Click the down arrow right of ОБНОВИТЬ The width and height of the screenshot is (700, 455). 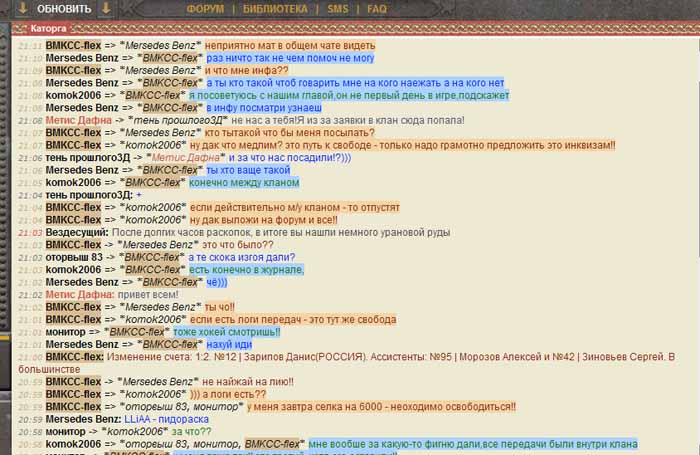pyautogui.click(x=105, y=9)
